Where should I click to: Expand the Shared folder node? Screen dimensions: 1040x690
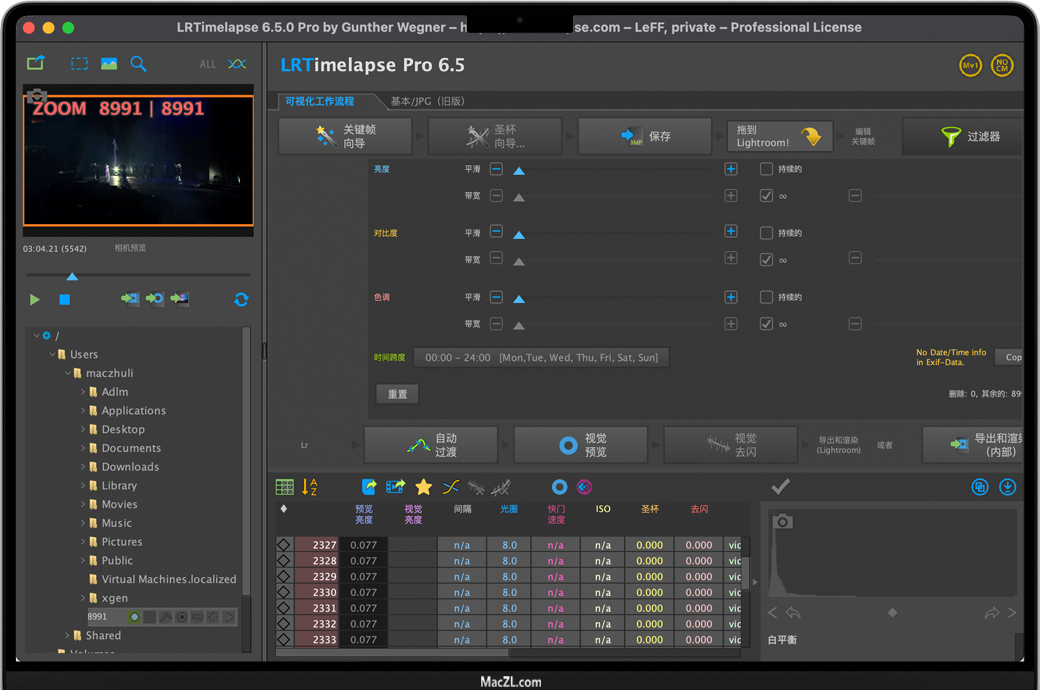coord(67,635)
